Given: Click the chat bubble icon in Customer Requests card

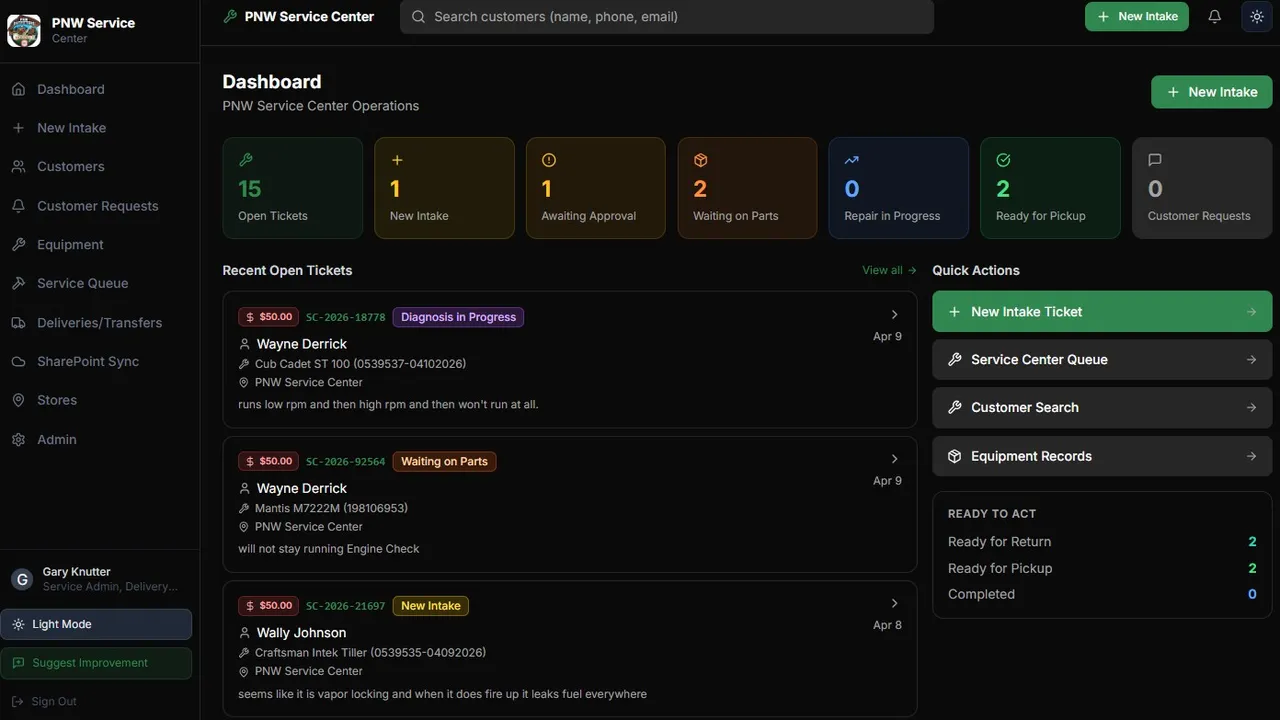Looking at the screenshot, I should (x=1155, y=160).
